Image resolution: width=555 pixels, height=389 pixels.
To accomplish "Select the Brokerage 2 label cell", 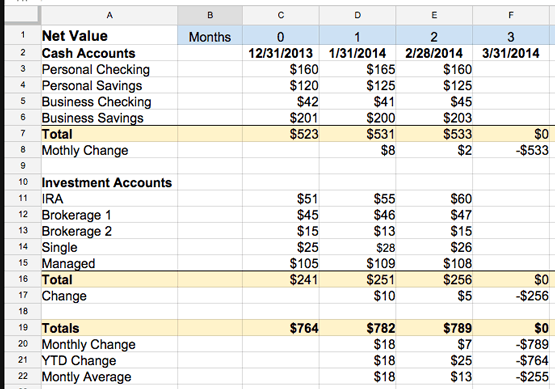I will pos(109,231).
